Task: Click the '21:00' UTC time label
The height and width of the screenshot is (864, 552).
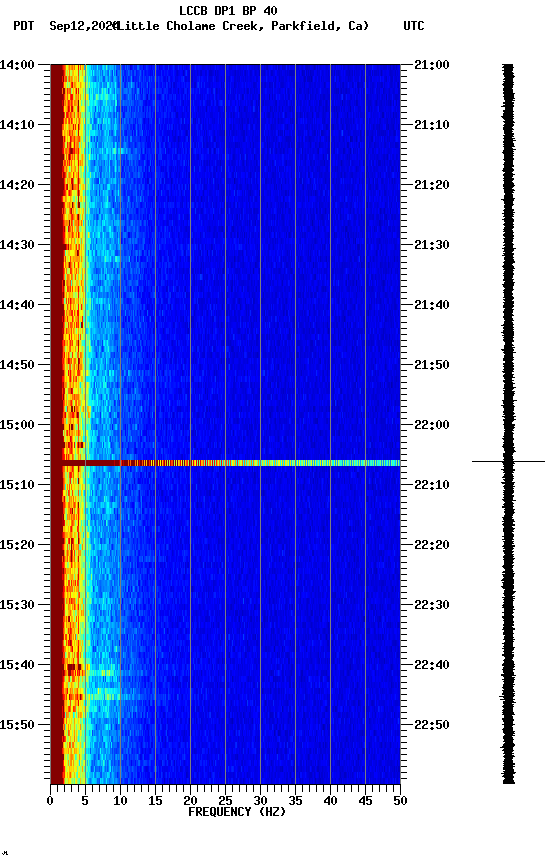Action: pyautogui.click(x=432, y=65)
